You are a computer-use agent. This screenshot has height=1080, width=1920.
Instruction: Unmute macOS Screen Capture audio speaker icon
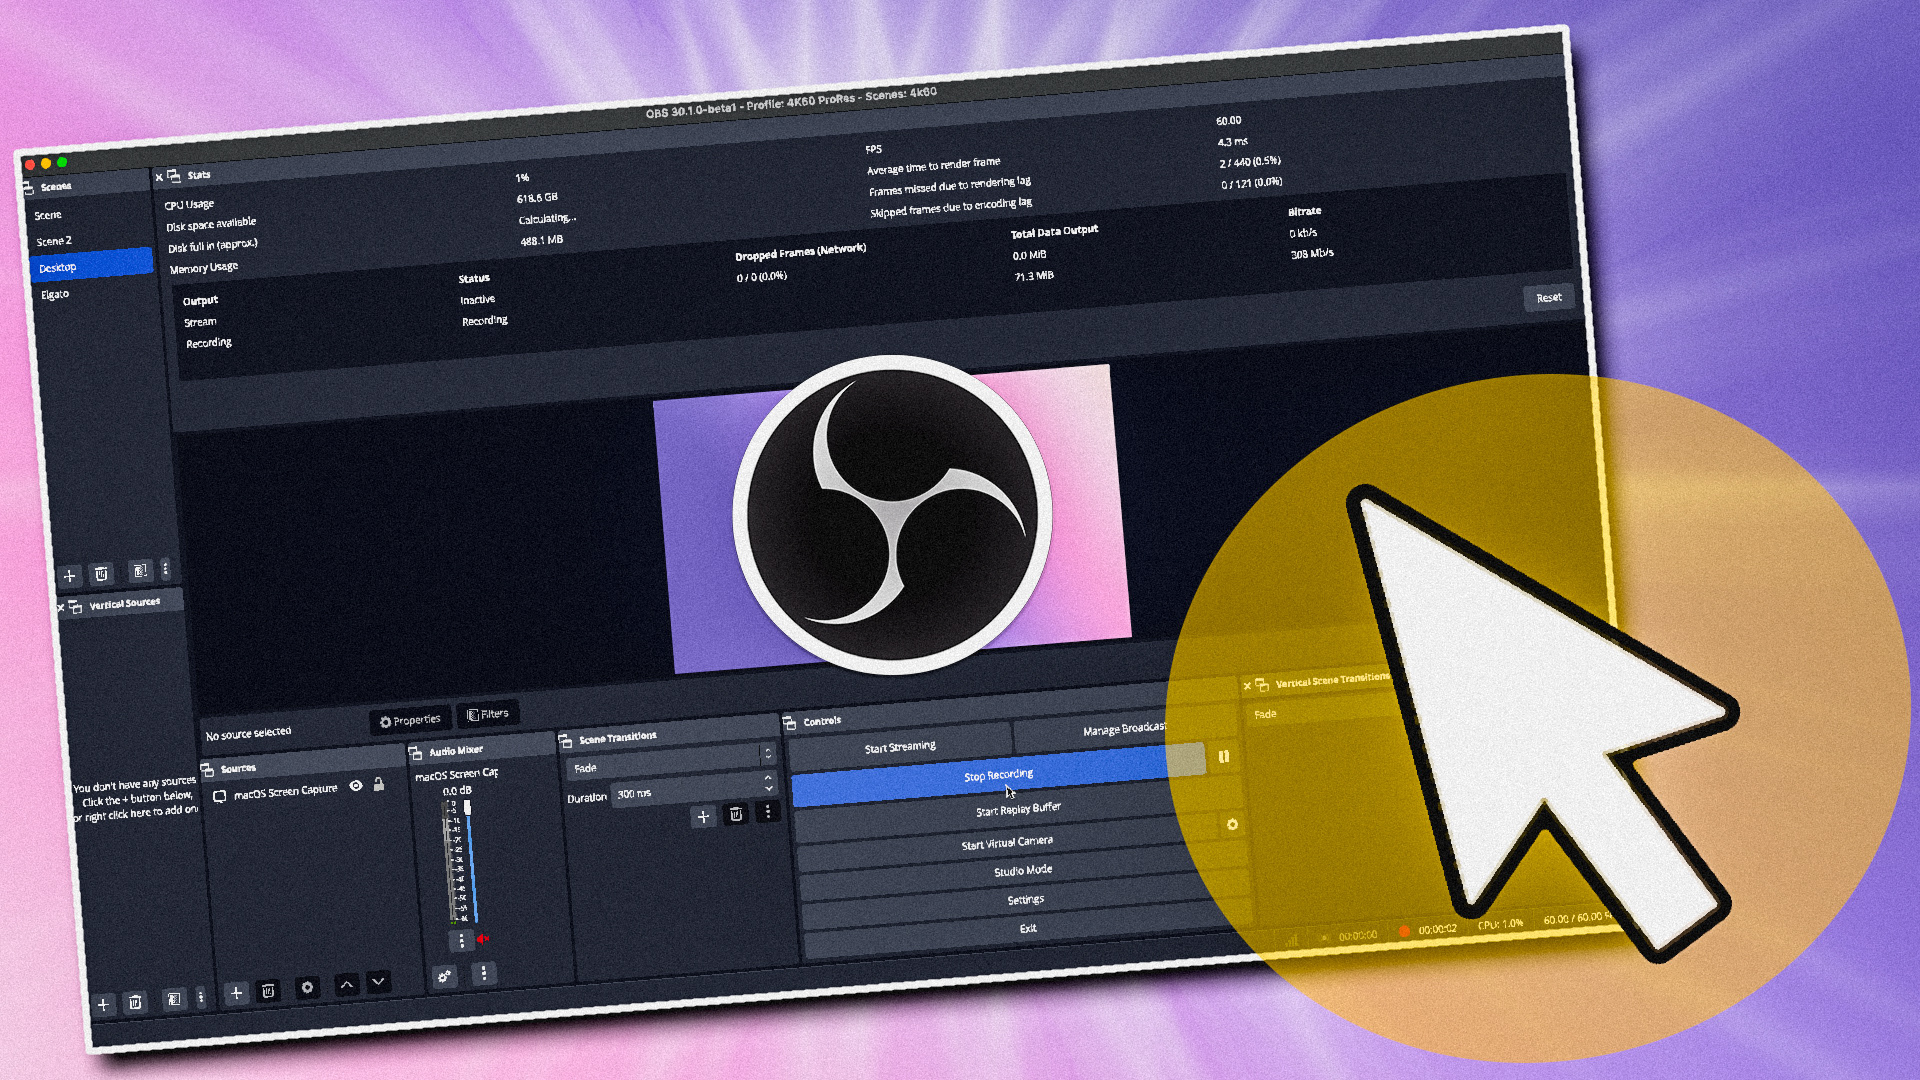point(483,938)
